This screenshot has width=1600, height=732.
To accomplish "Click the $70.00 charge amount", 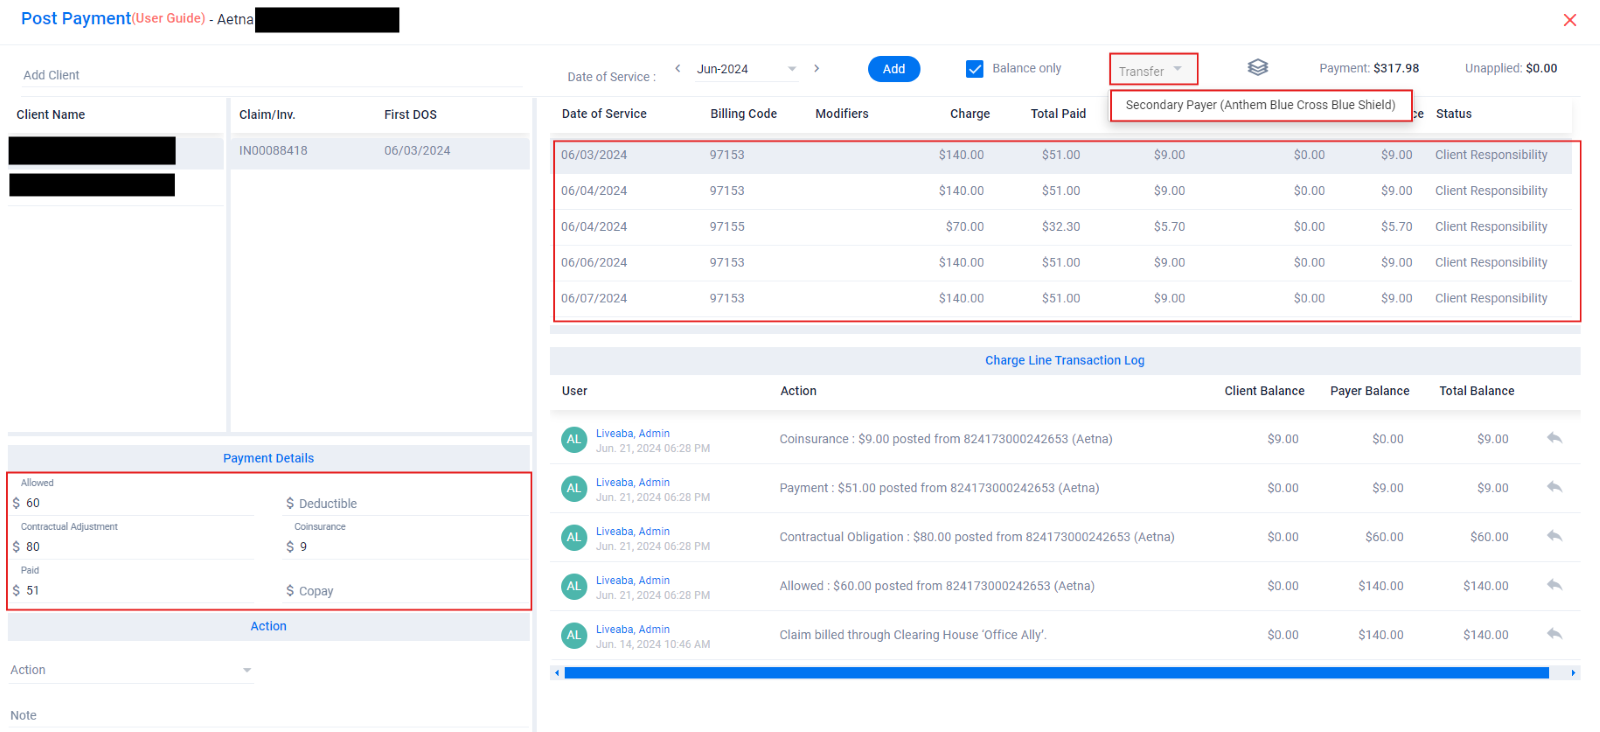I will coord(965,227).
